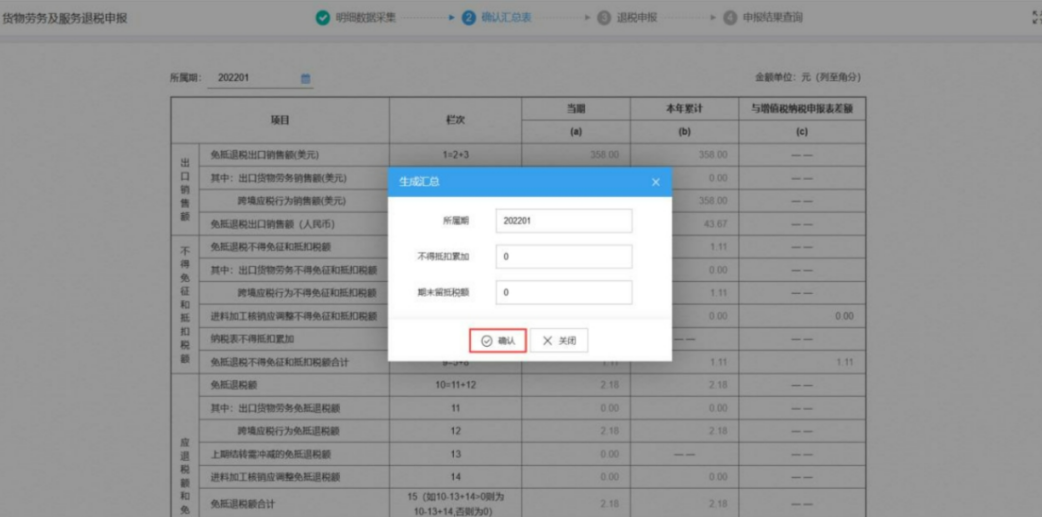Click the 所属期 input inside the 生成汇总 dialog

click(564, 221)
